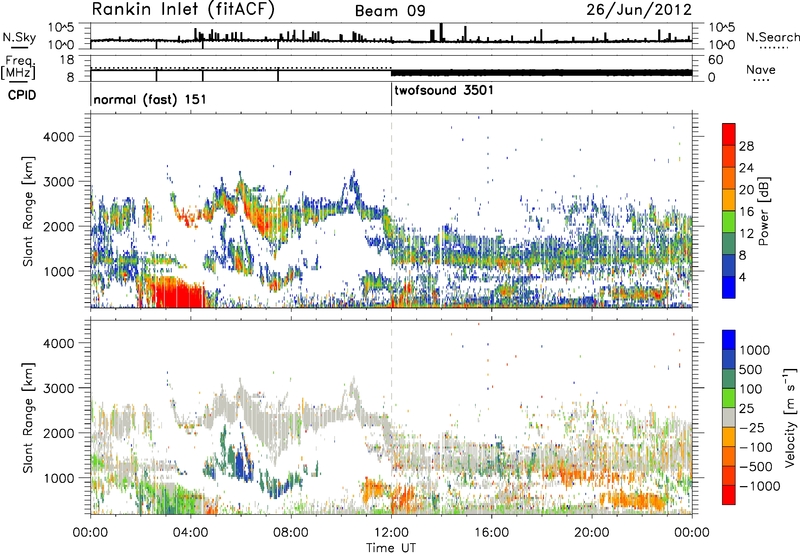Click the gray swatch in Velocity colorbar
This screenshot has width=800, height=554.
click(x=729, y=418)
